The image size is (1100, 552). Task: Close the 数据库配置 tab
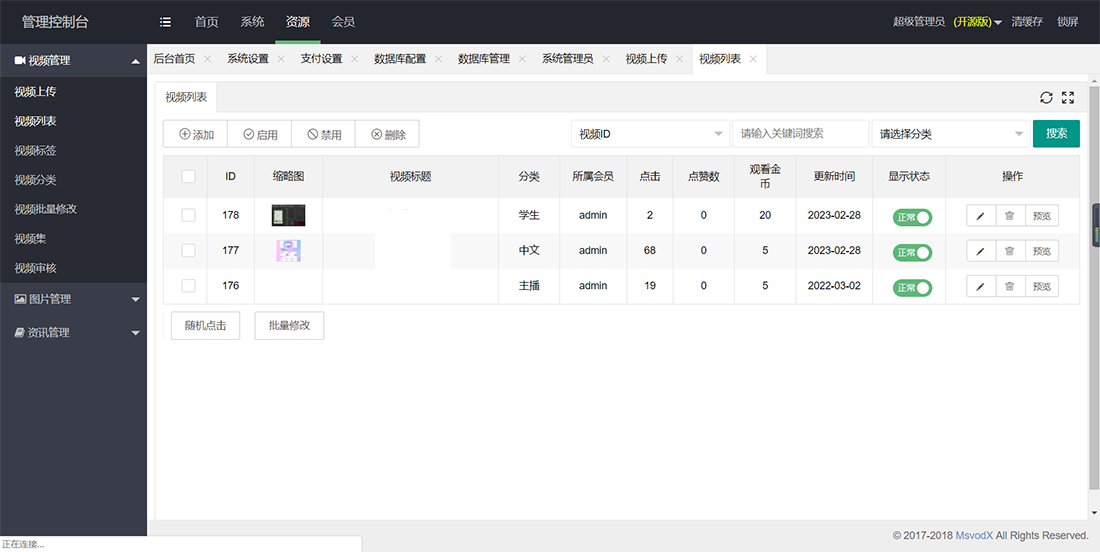point(438,59)
